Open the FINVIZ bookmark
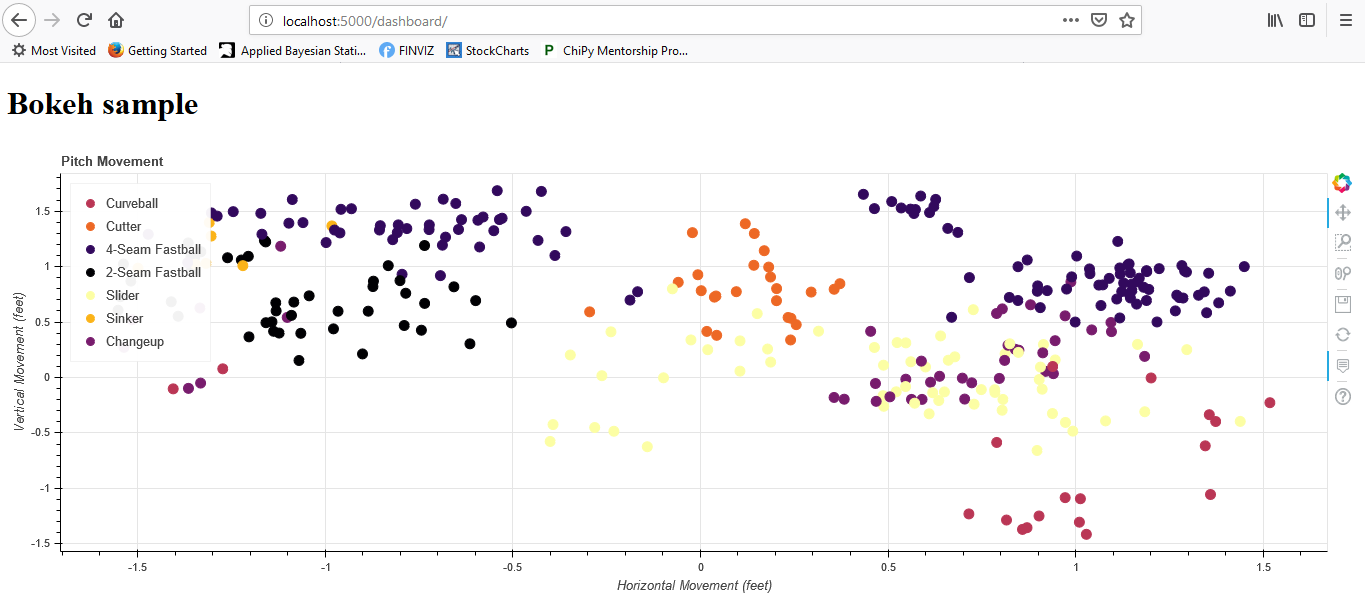This screenshot has width=1365, height=605. tap(406, 50)
